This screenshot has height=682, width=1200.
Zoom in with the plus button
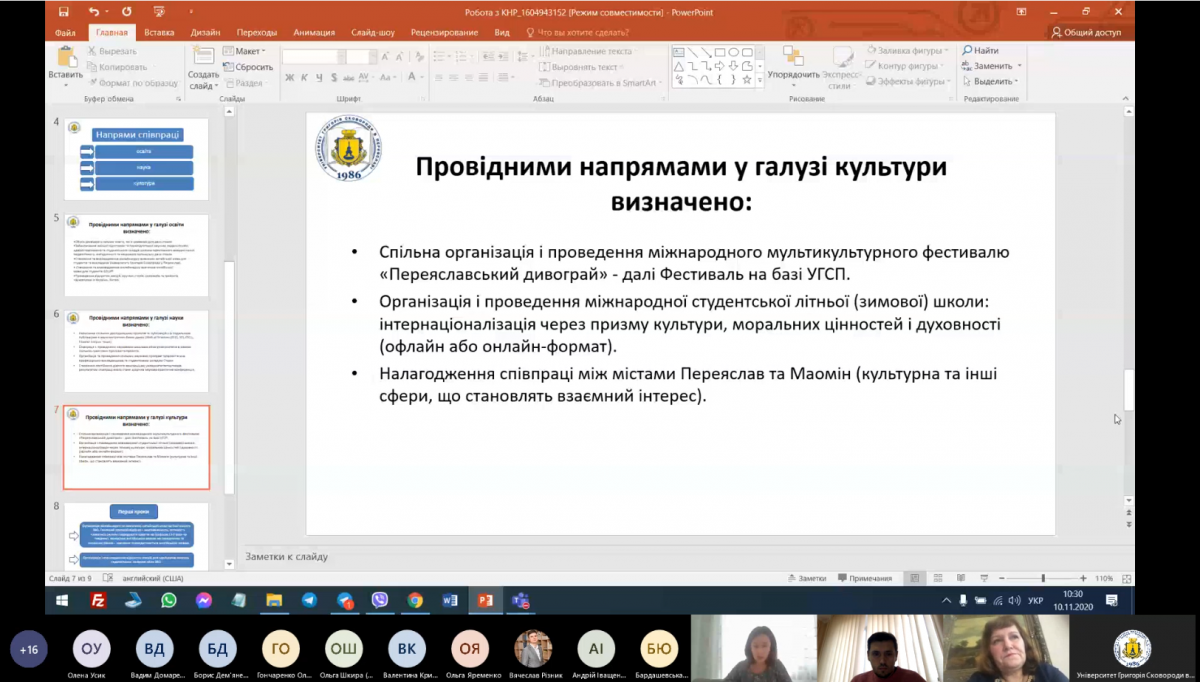click(x=1083, y=578)
